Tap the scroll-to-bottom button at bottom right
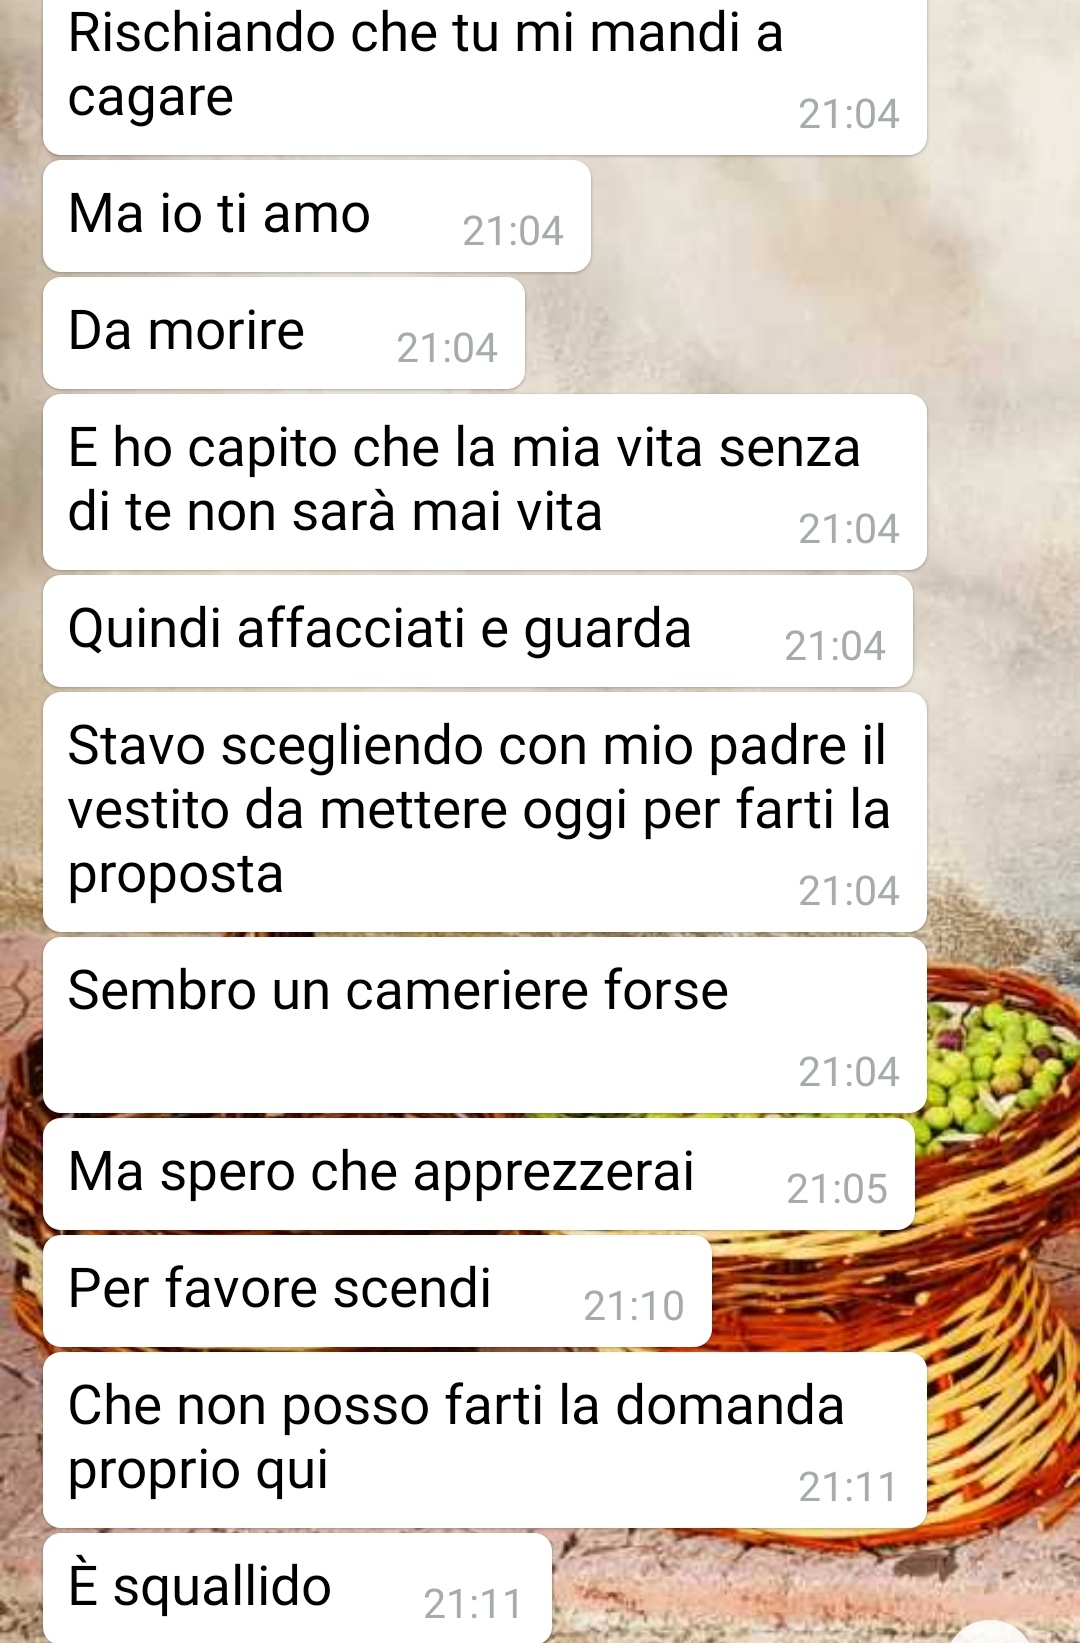Image resolution: width=1080 pixels, height=1643 pixels. click(x=990, y=1632)
